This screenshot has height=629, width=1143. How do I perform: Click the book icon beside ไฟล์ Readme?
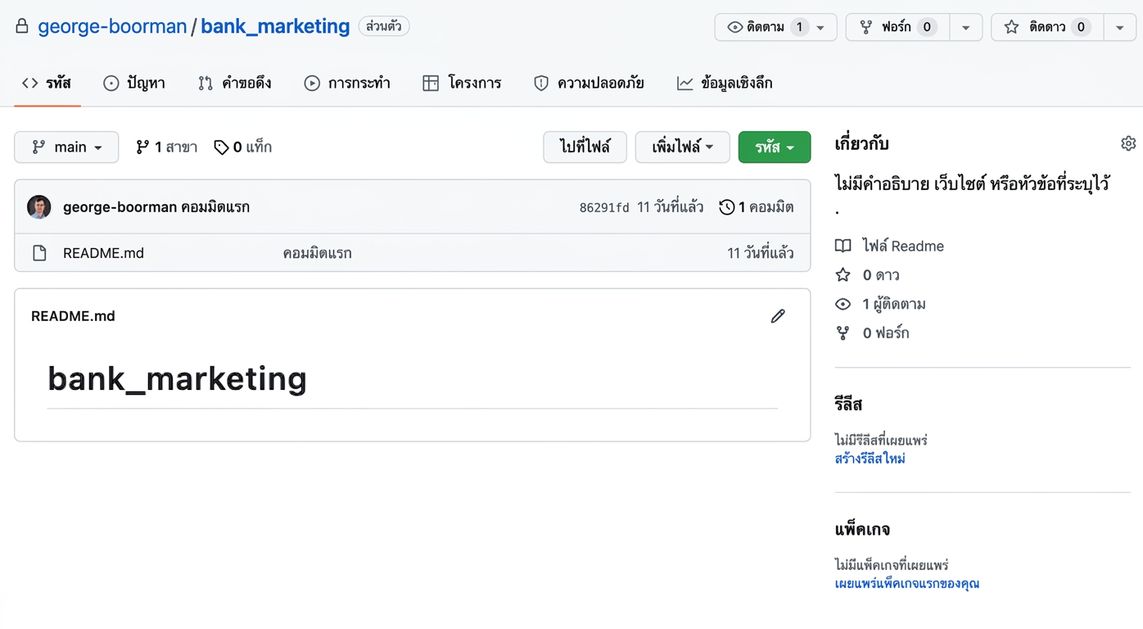point(843,246)
